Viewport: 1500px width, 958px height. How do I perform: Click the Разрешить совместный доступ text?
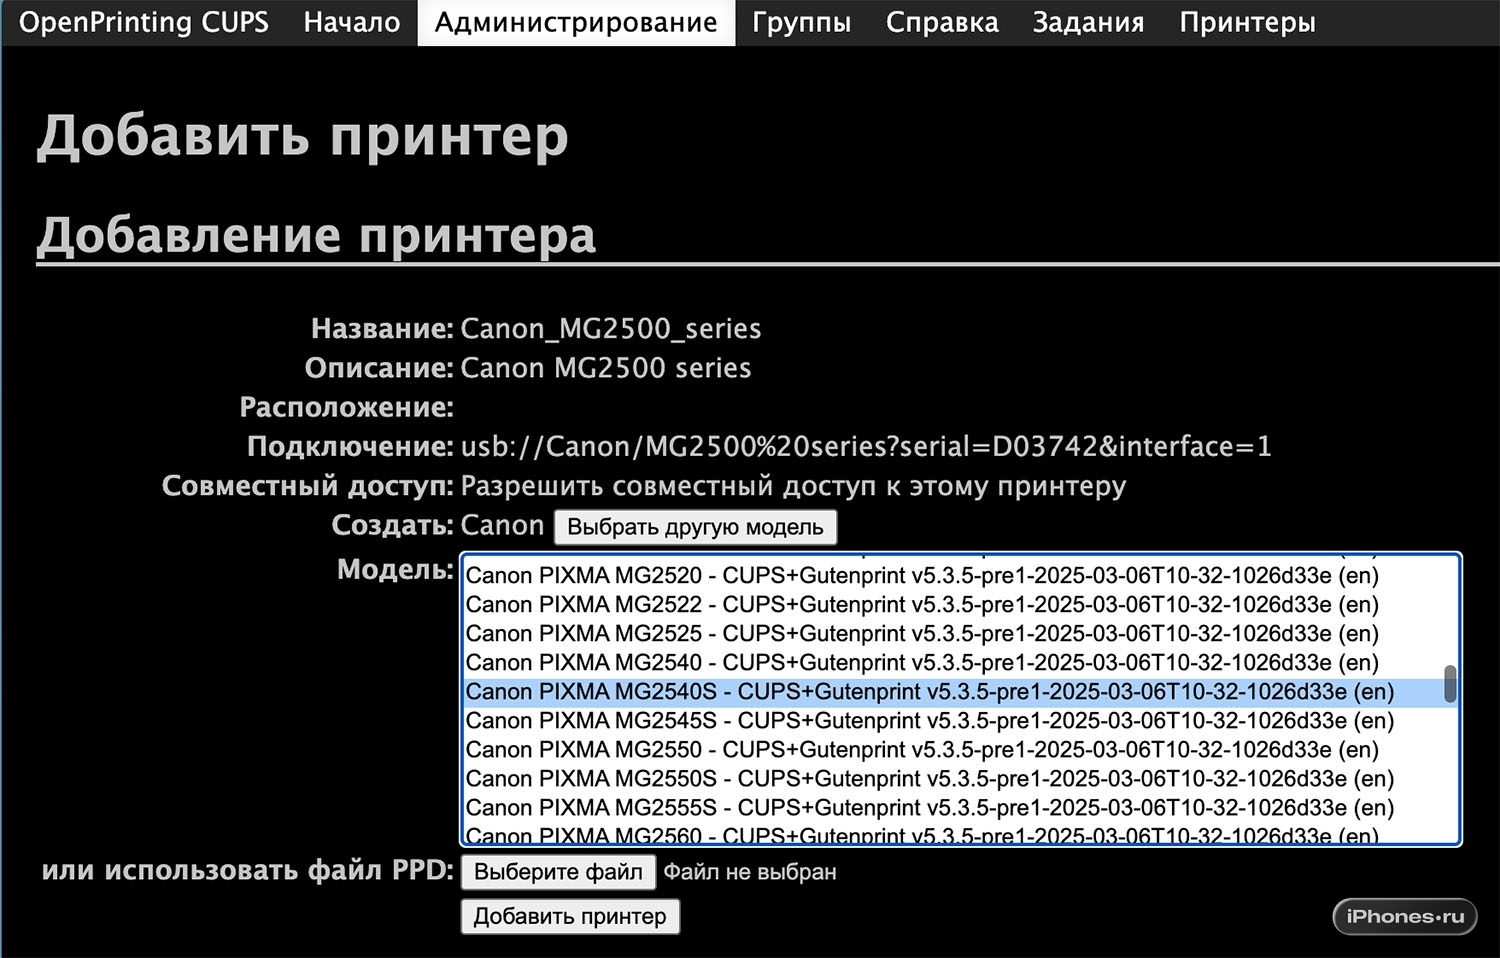point(793,486)
